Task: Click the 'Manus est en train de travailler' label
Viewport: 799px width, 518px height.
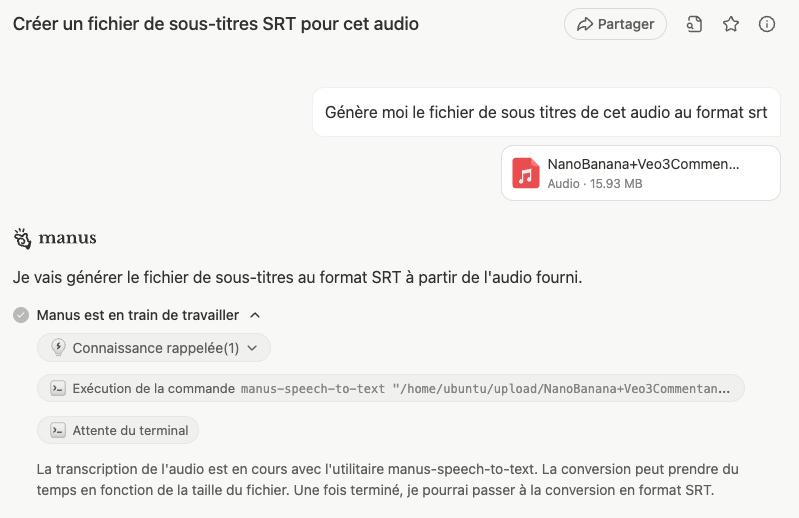Action: 138,315
